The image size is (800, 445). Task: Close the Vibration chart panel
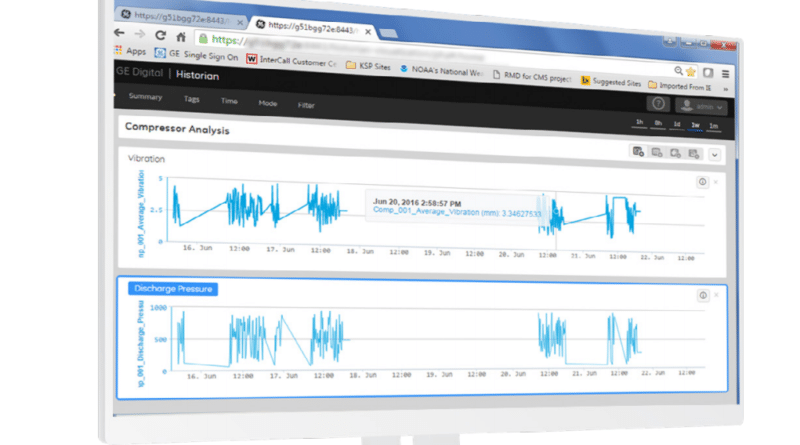coord(715,183)
